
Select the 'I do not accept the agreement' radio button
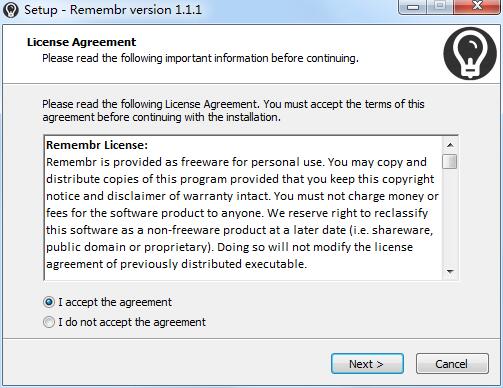tap(49, 322)
